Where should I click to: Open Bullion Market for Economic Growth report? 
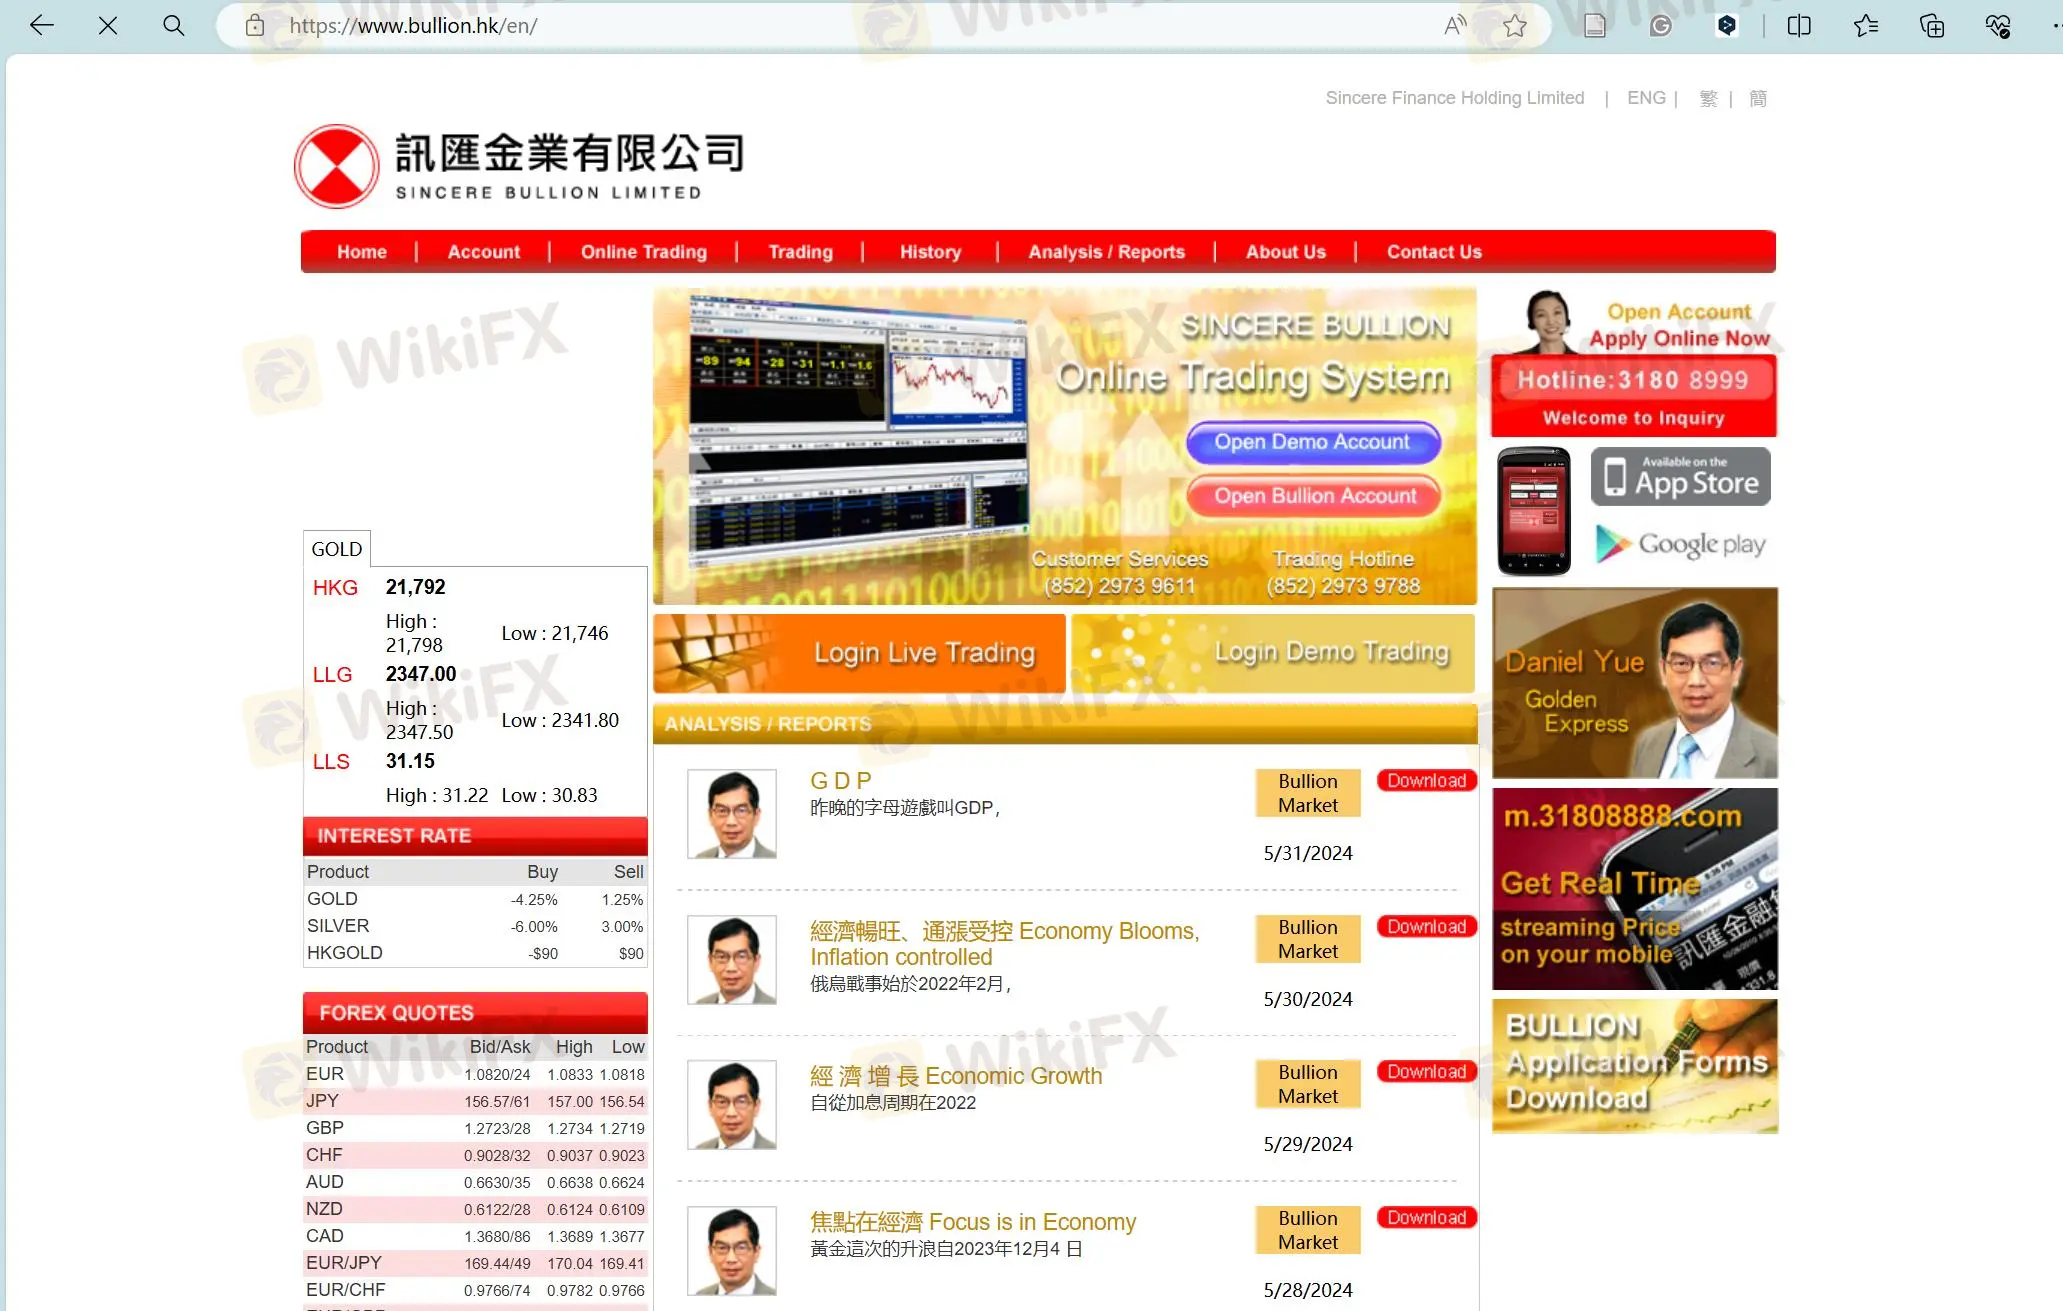1306,1083
